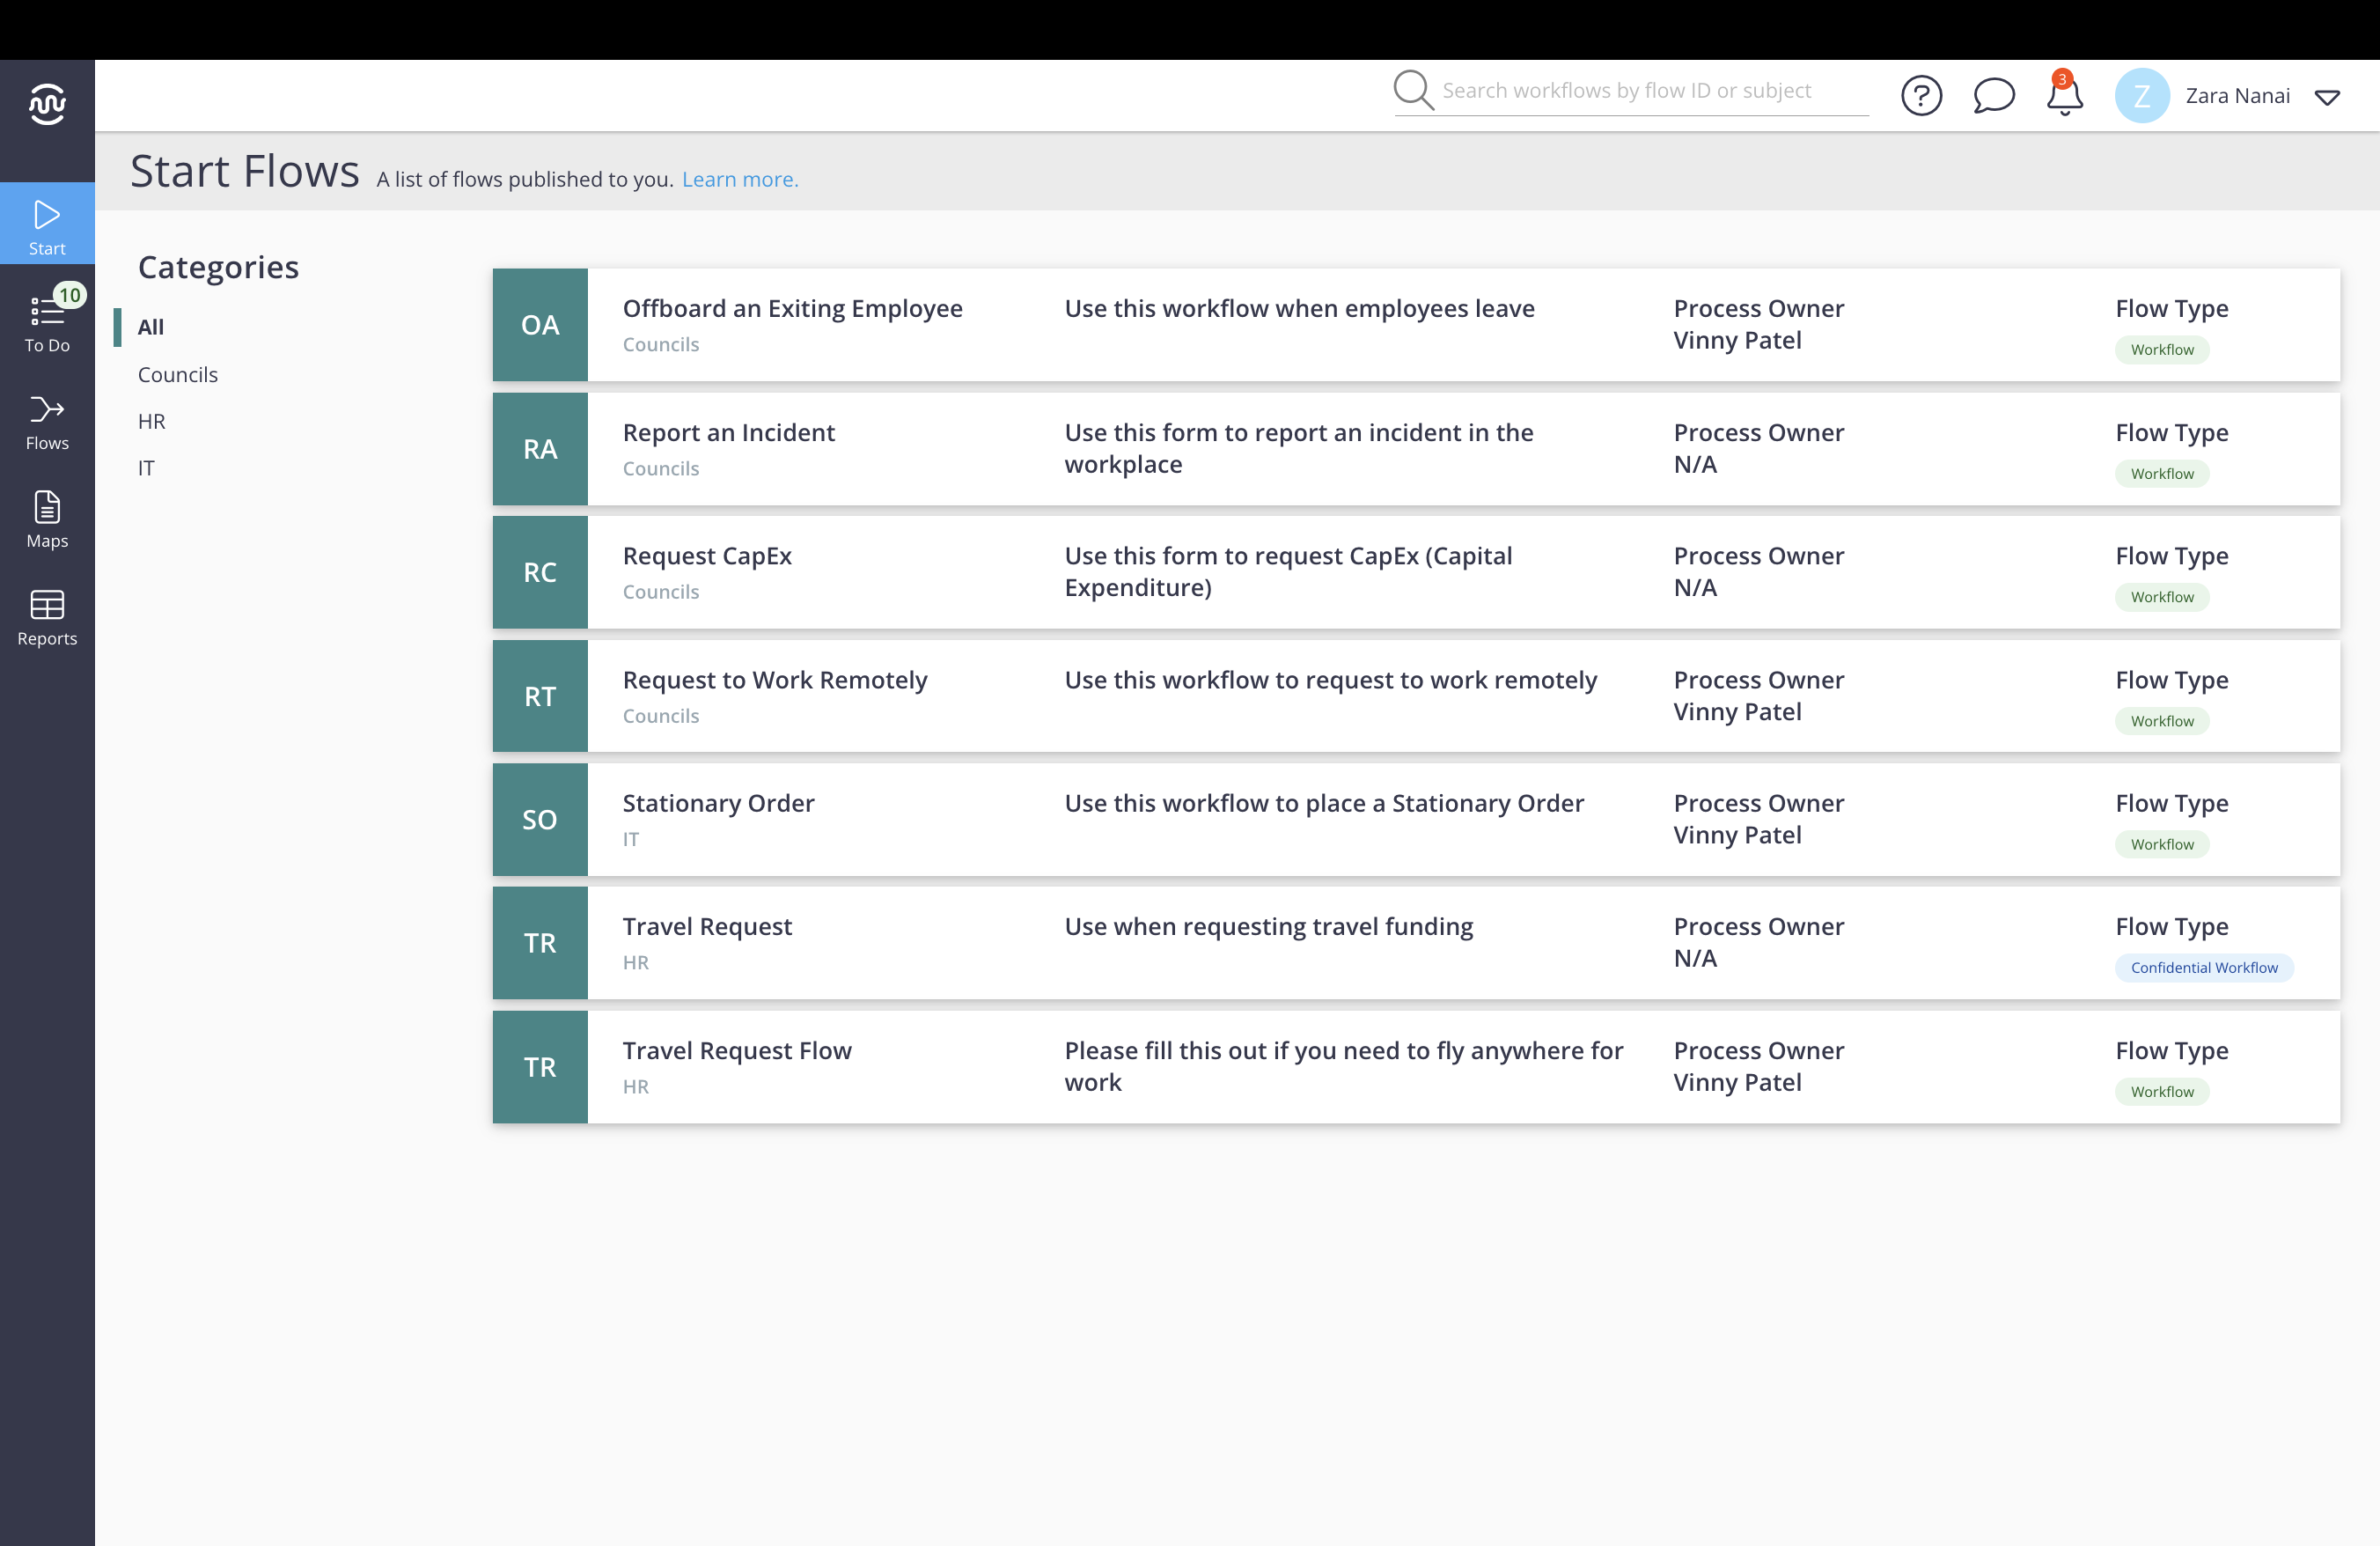Open the chat messages icon
The width and height of the screenshot is (2380, 1546).
[1992, 96]
